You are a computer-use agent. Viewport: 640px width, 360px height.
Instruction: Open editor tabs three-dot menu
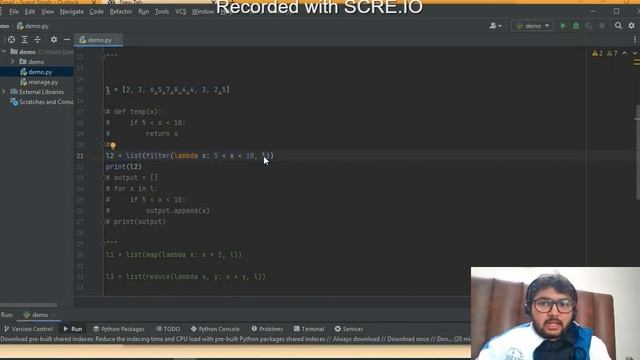coord(635,40)
